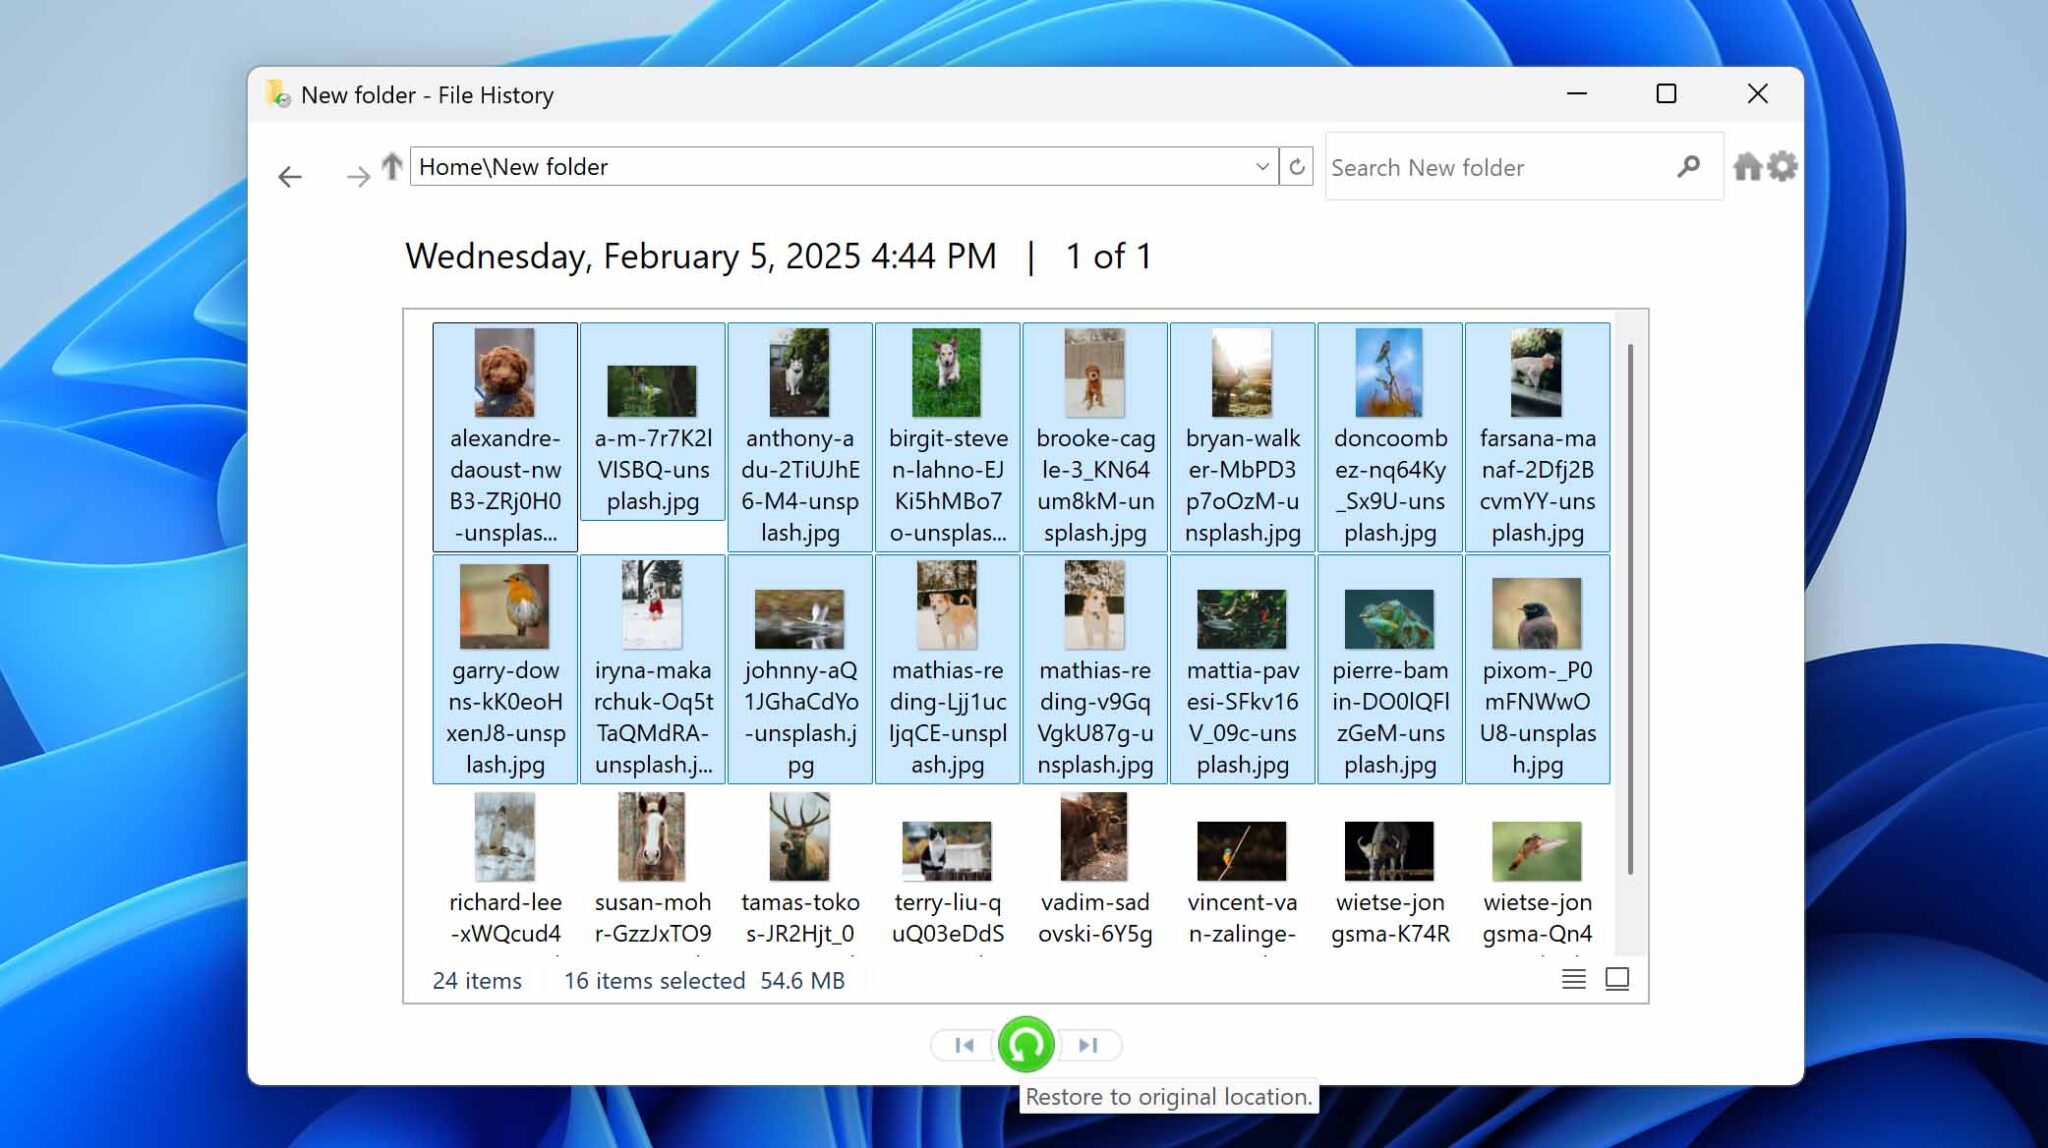Click in the Search New folder field
Screen dimensions: 2048x1148
(x=1480, y=167)
